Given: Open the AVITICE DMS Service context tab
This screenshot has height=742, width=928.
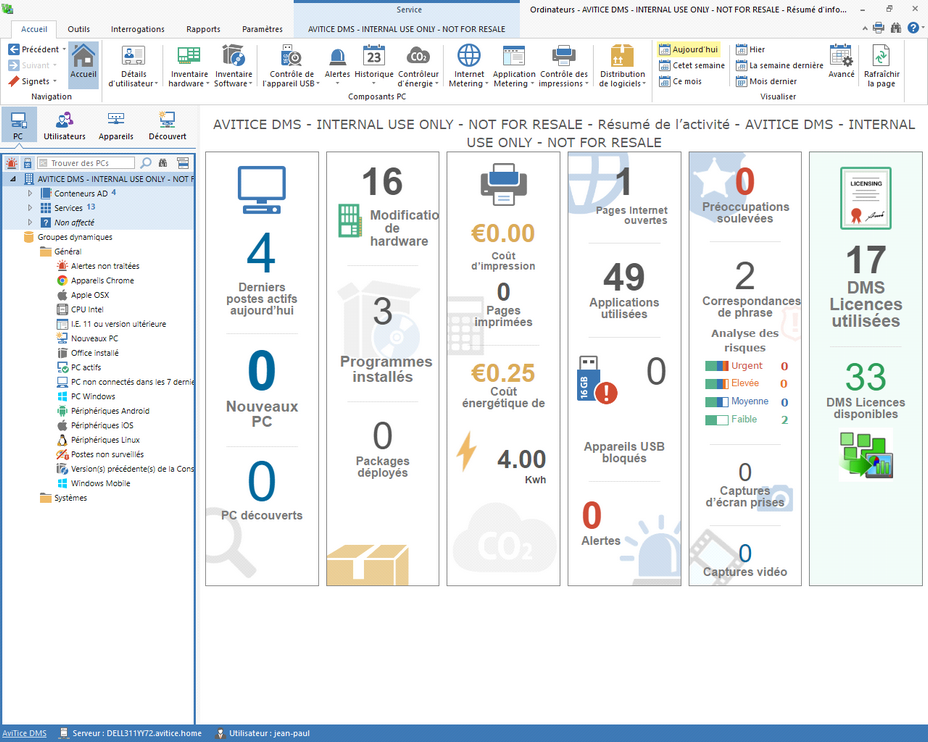Looking at the screenshot, I should (x=407, y=29).
